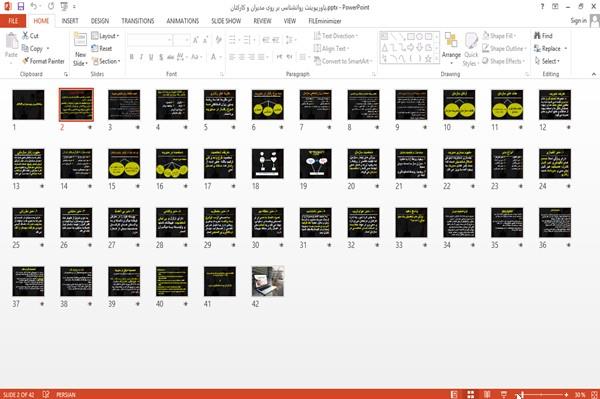Screen dimensions: 600x399
Task: Open the font size combo box
Action: pyautogui.click(x=181, y=40)
